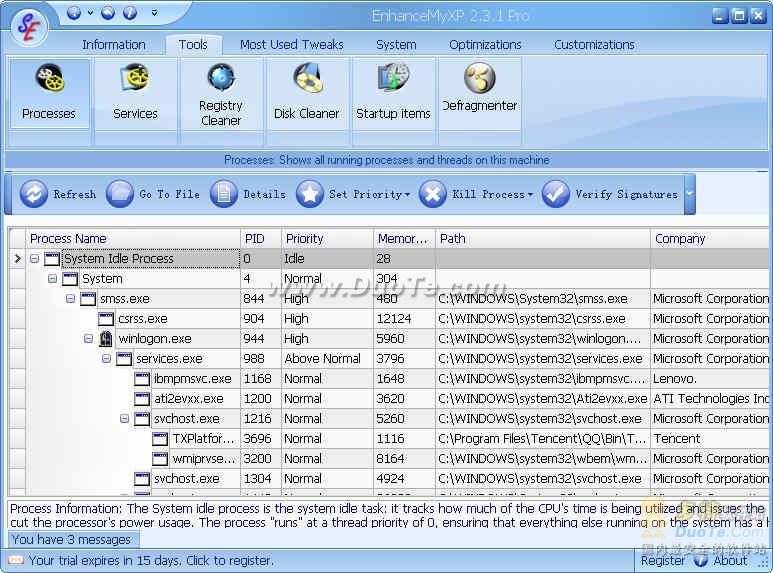Viewport: 773px width, 573px height.
Task: Click the row selector arrow for System Idle Process
Action: (18, 258)
